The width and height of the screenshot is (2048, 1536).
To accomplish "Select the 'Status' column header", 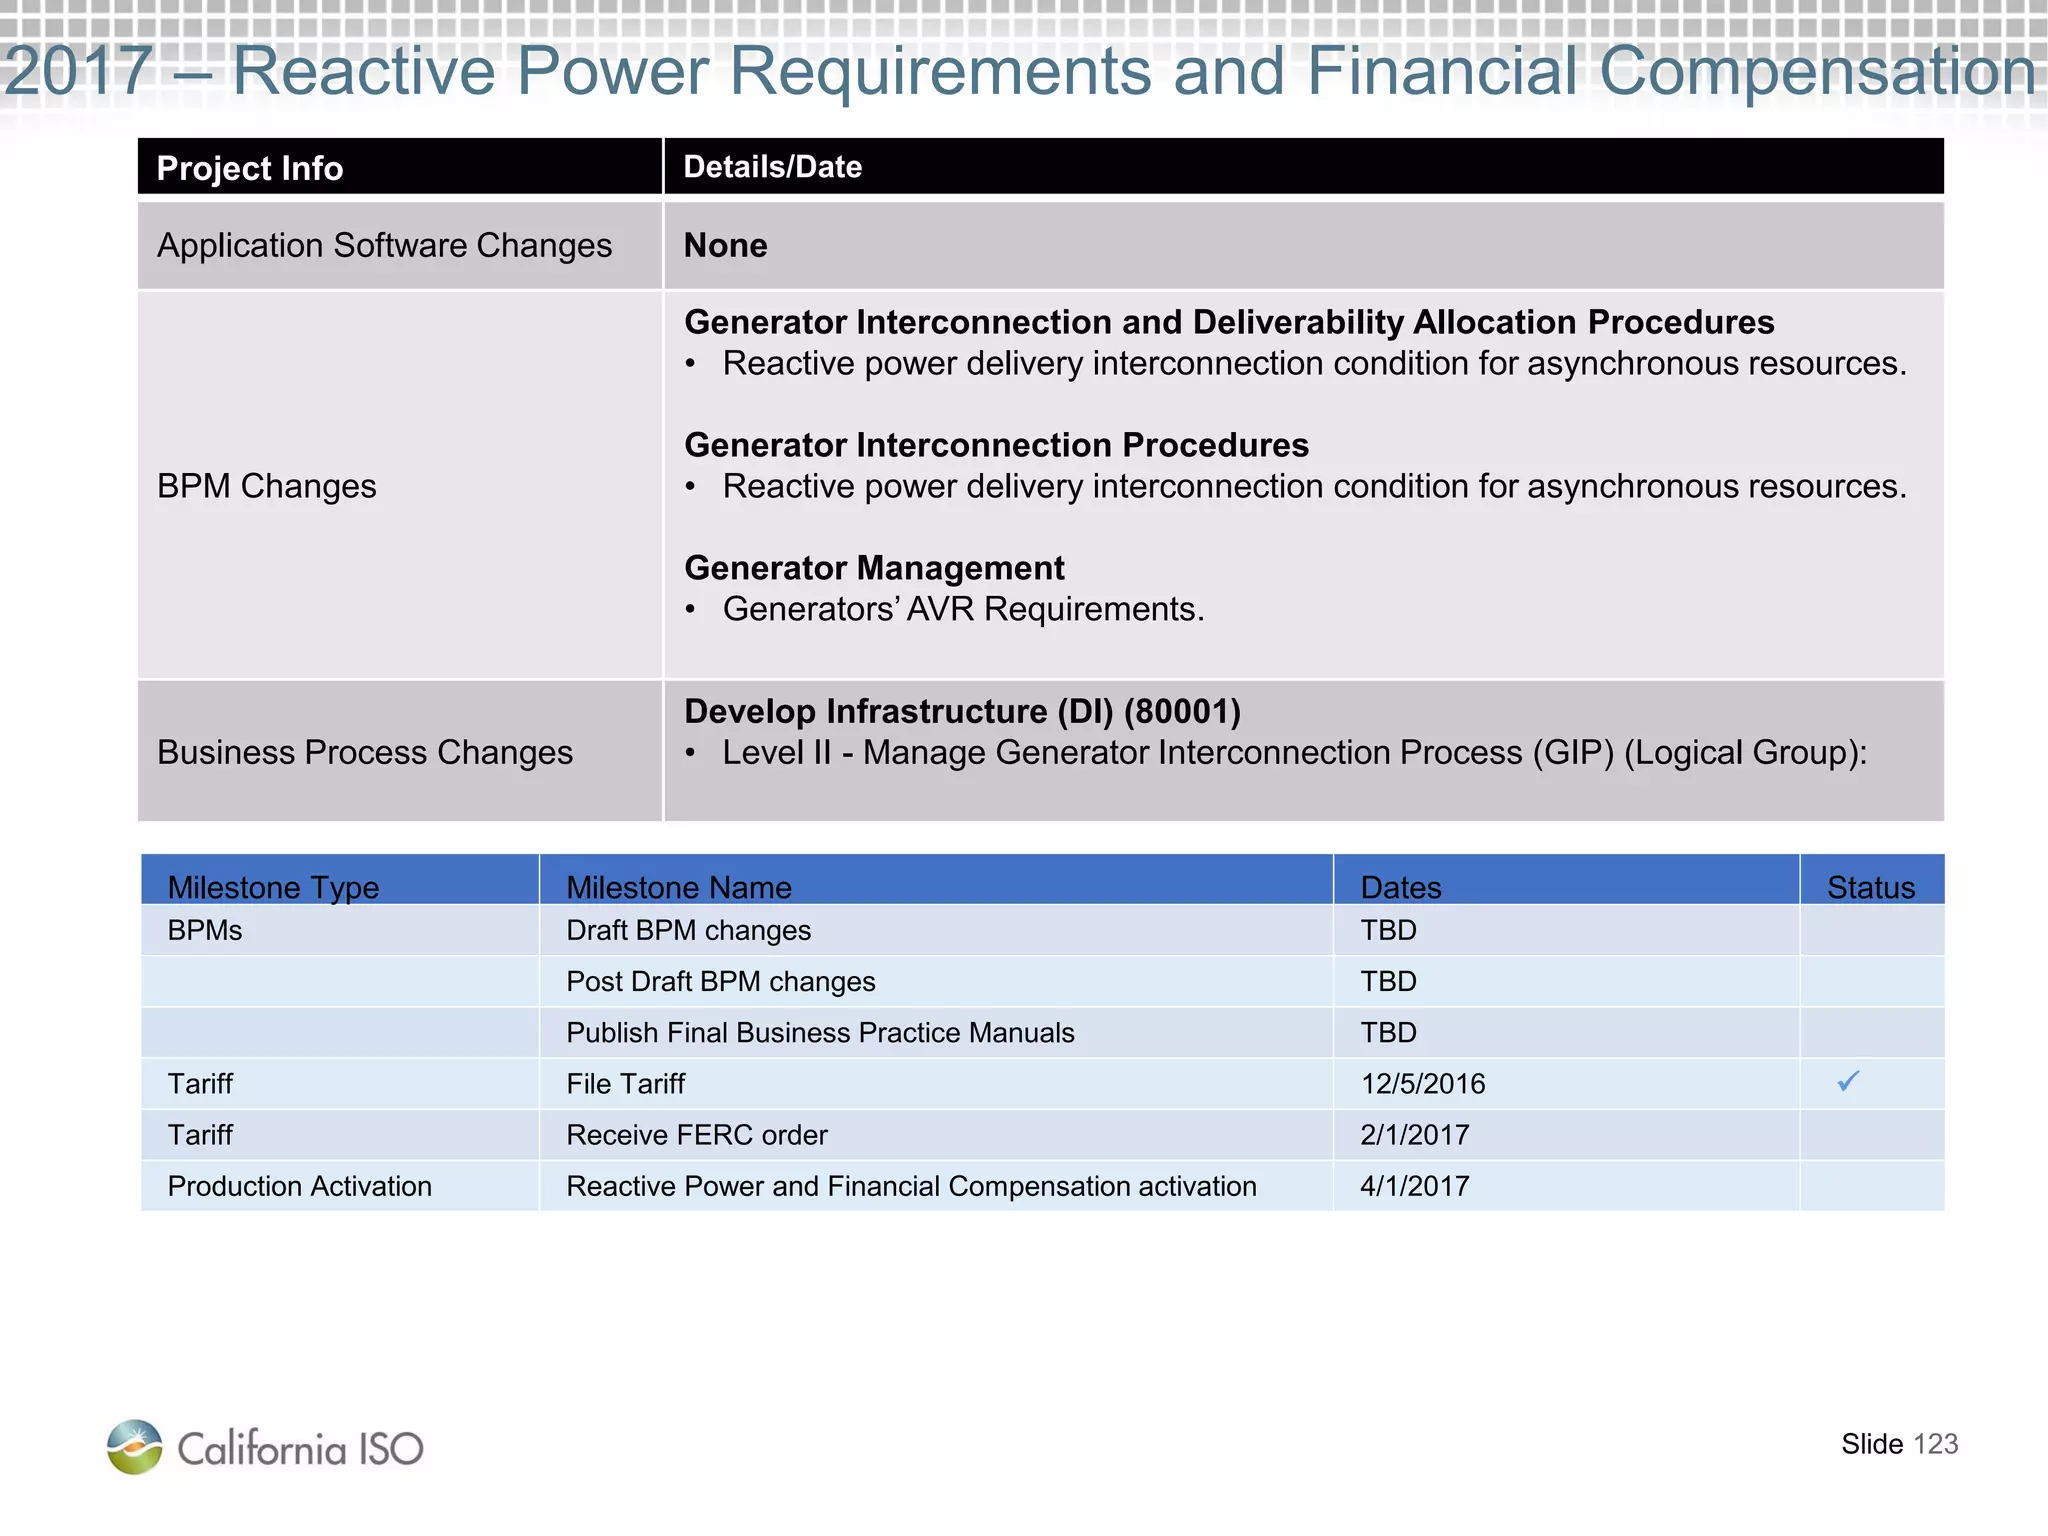I will point(1872,880).
